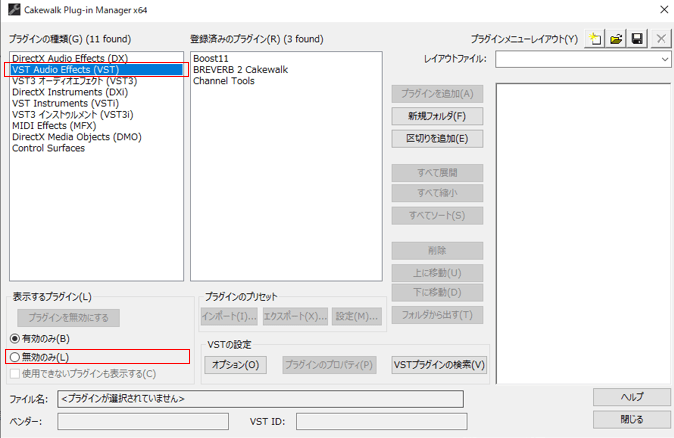This screenshot has width=674, height=438.
Task: Click the プラグインを無効にする button
Action: 68,318
